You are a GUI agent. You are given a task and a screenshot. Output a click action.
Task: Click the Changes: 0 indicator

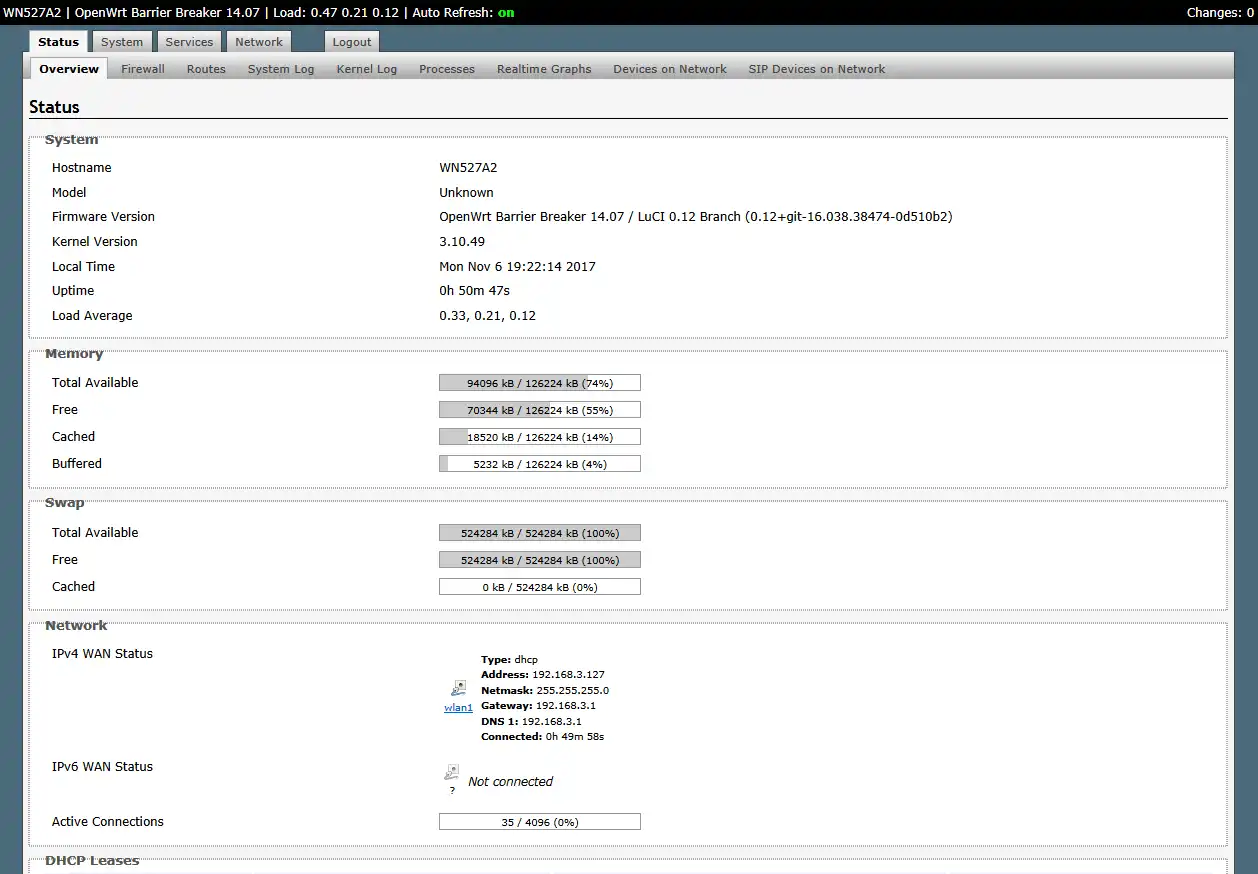point(1220,13)
